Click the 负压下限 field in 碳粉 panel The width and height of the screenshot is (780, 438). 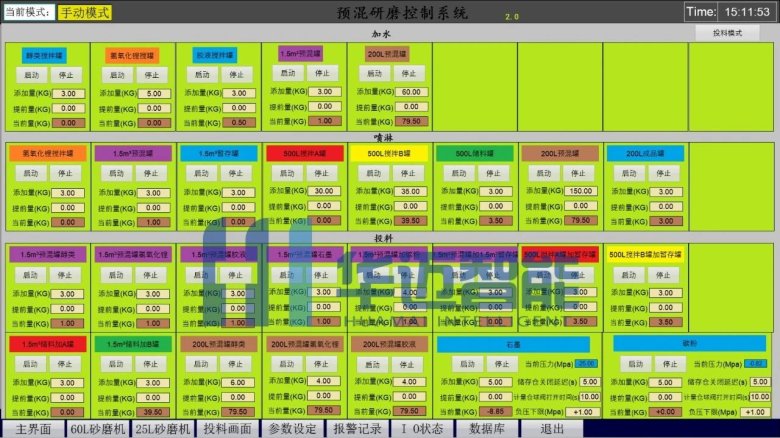pyautogui.click(x=756, y=411)
